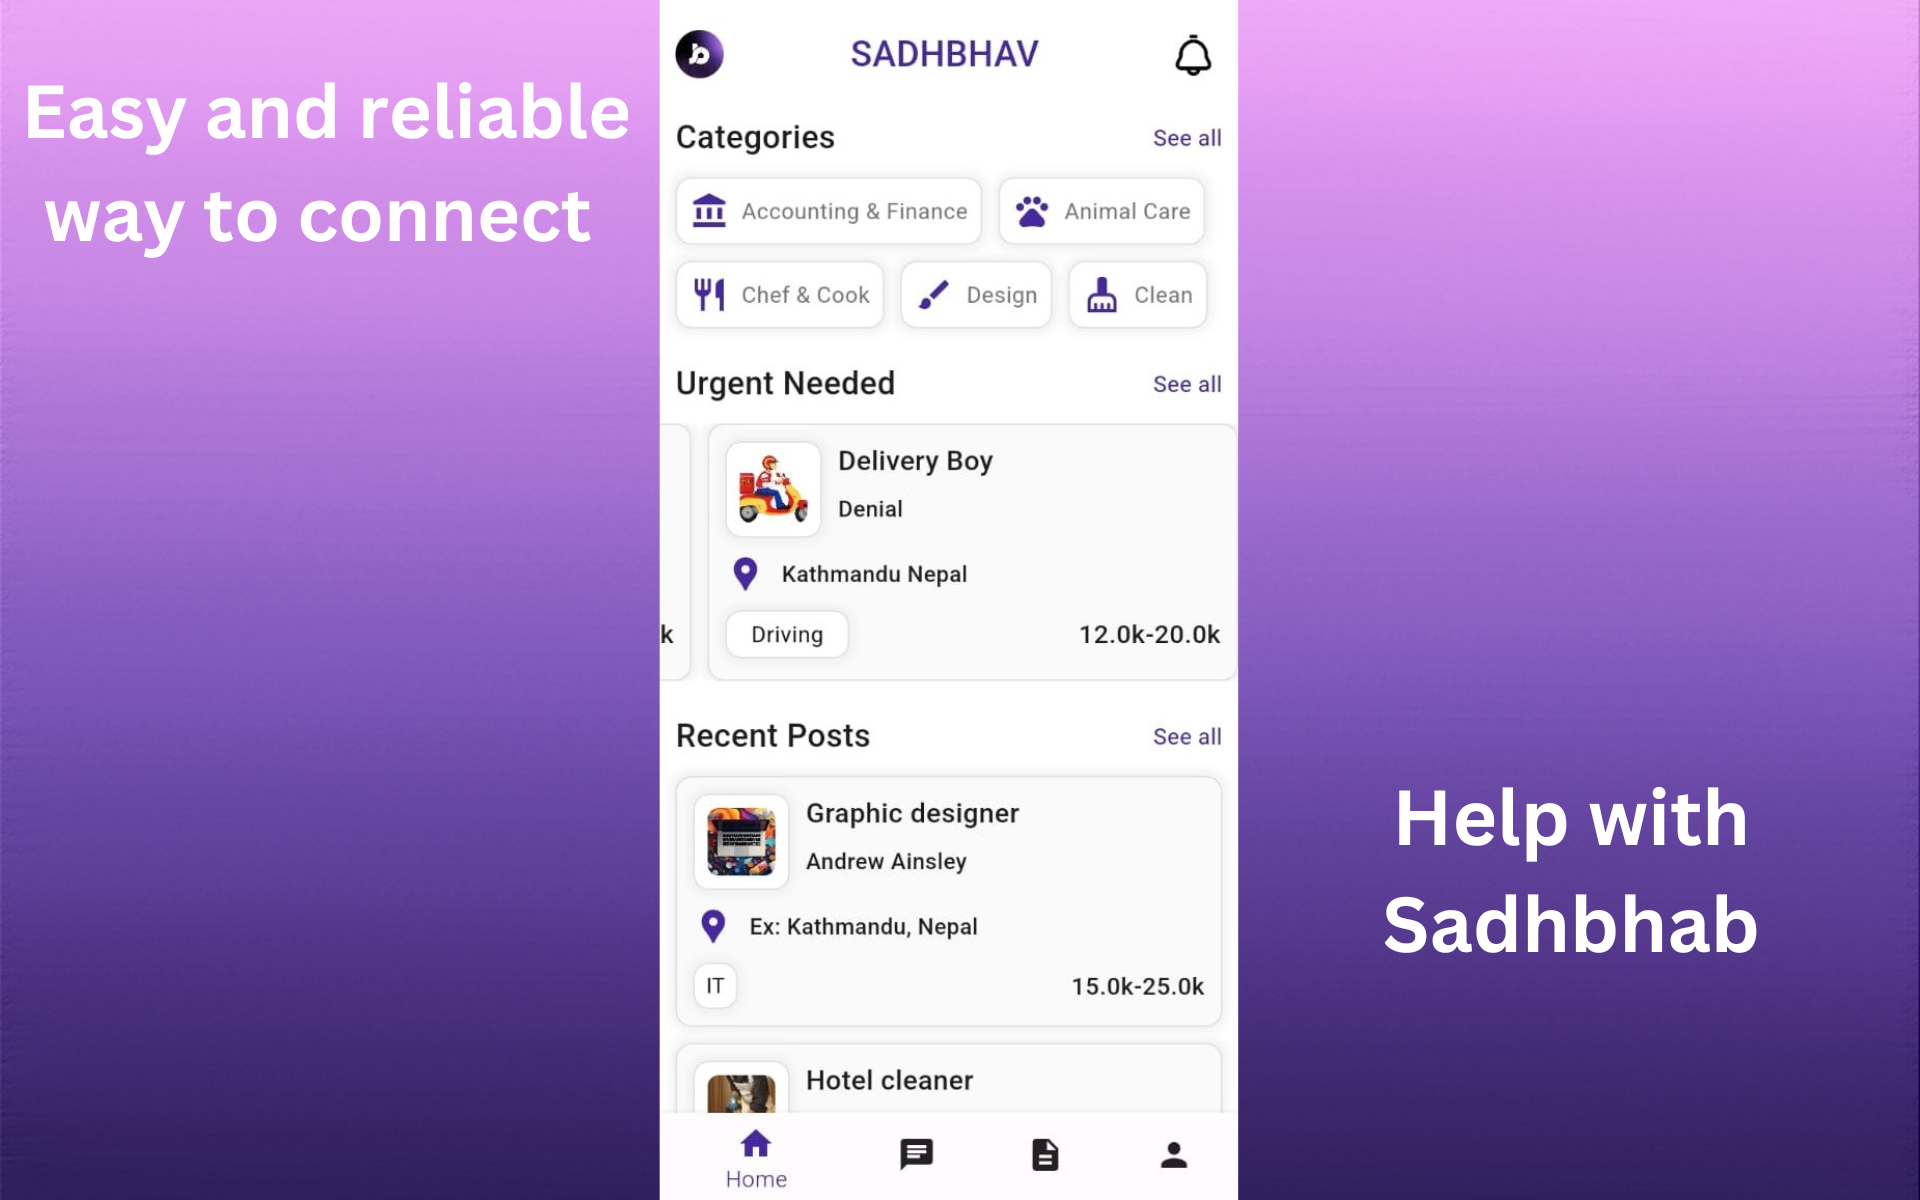Open the notification bell icon

click(x=1192, y=55)
